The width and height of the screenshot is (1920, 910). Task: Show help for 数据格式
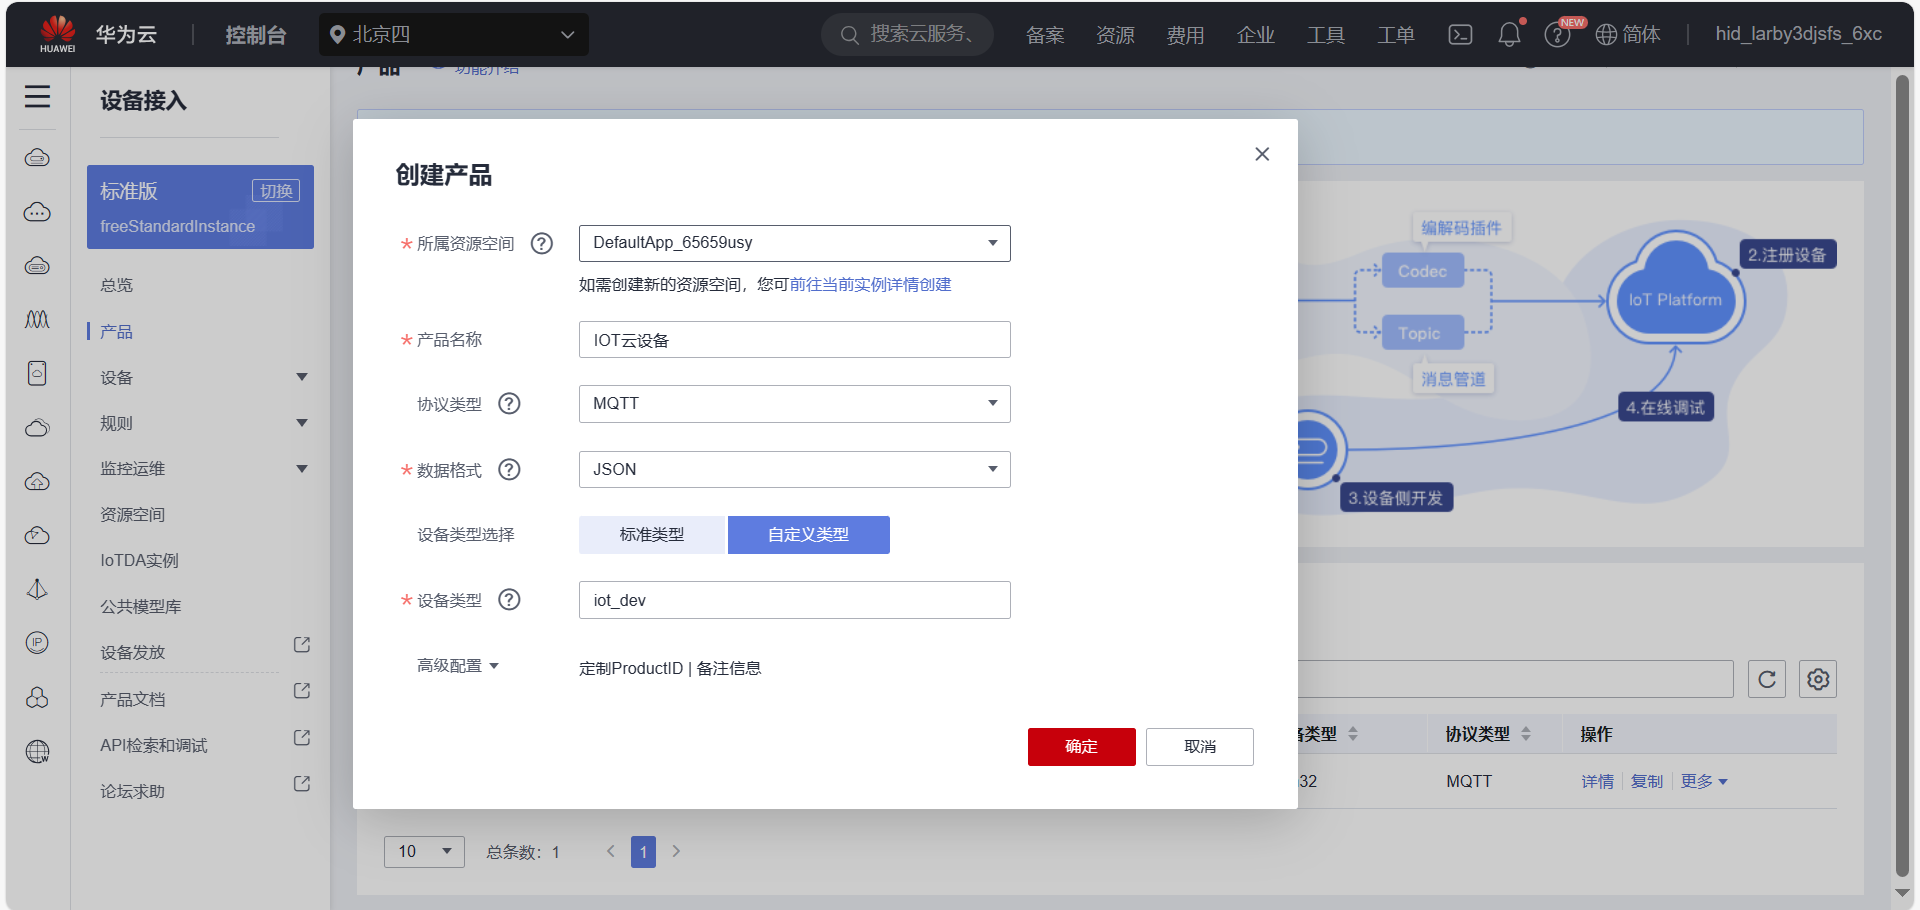tap(509, 469)
